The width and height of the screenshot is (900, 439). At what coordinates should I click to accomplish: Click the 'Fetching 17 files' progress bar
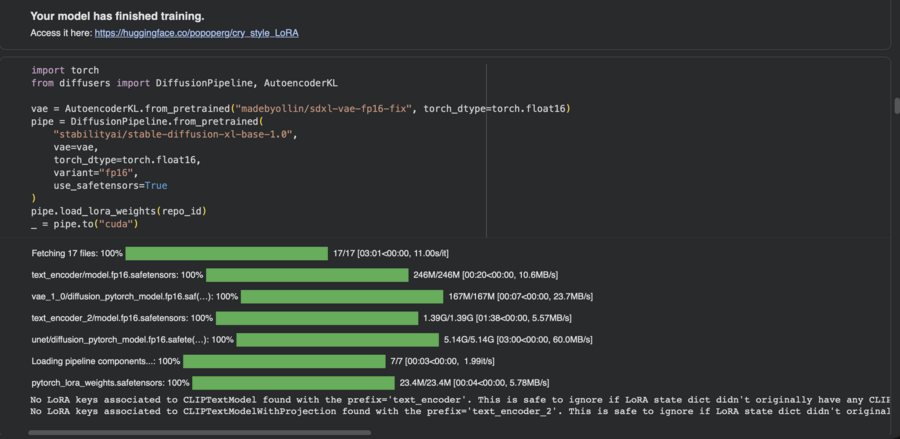click(227, 254)
